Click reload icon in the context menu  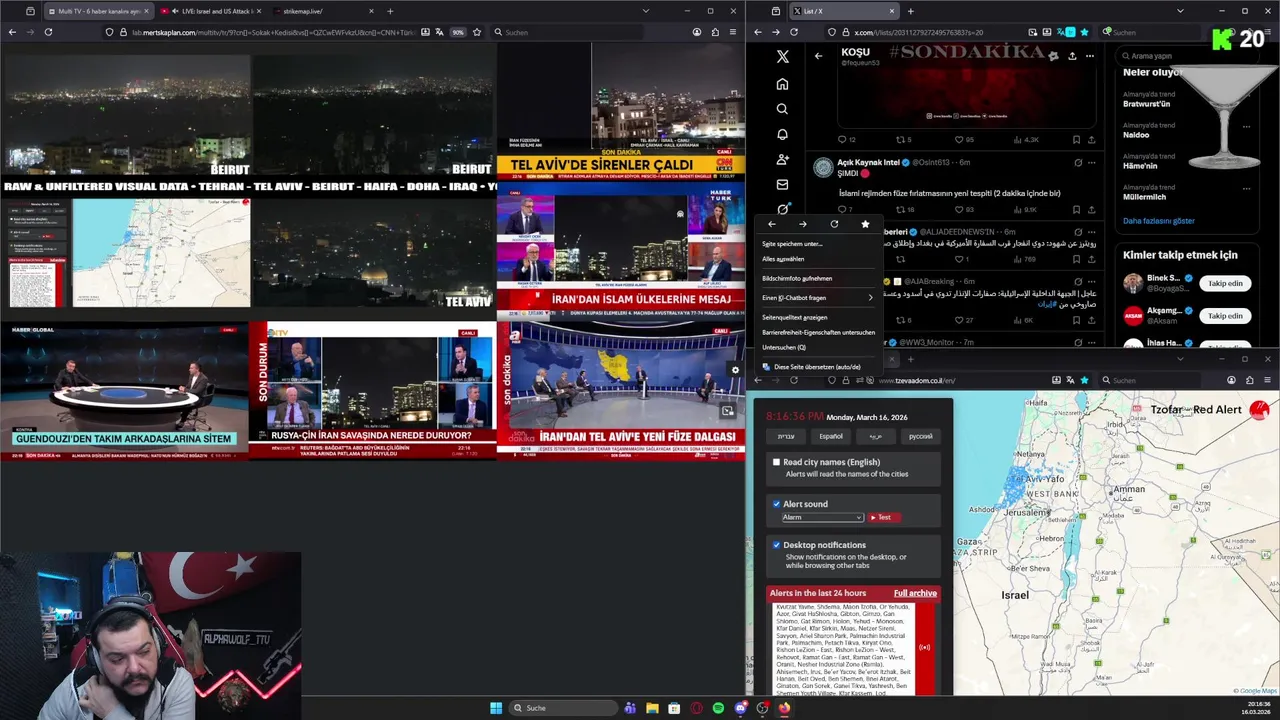click(x=834, y=224)
